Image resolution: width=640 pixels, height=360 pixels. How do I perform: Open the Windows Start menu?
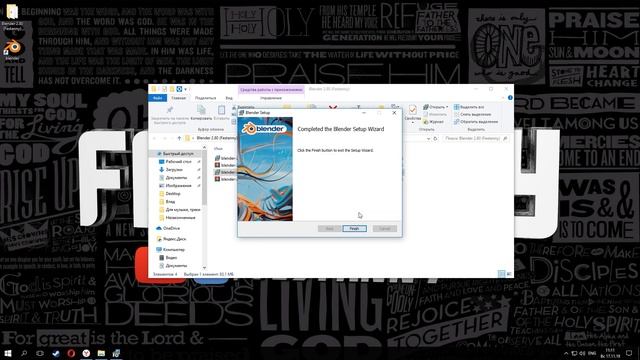tap(8, 353)
